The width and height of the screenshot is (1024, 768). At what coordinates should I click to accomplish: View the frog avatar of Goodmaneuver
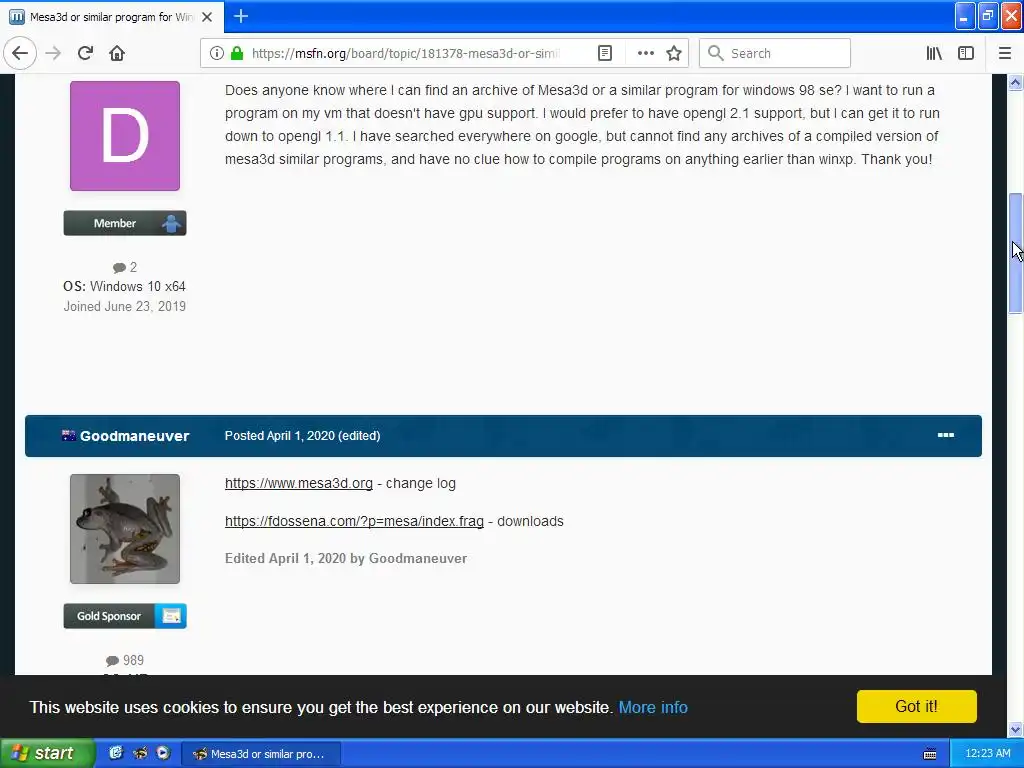pyautogui.click(x=125, y=529)
